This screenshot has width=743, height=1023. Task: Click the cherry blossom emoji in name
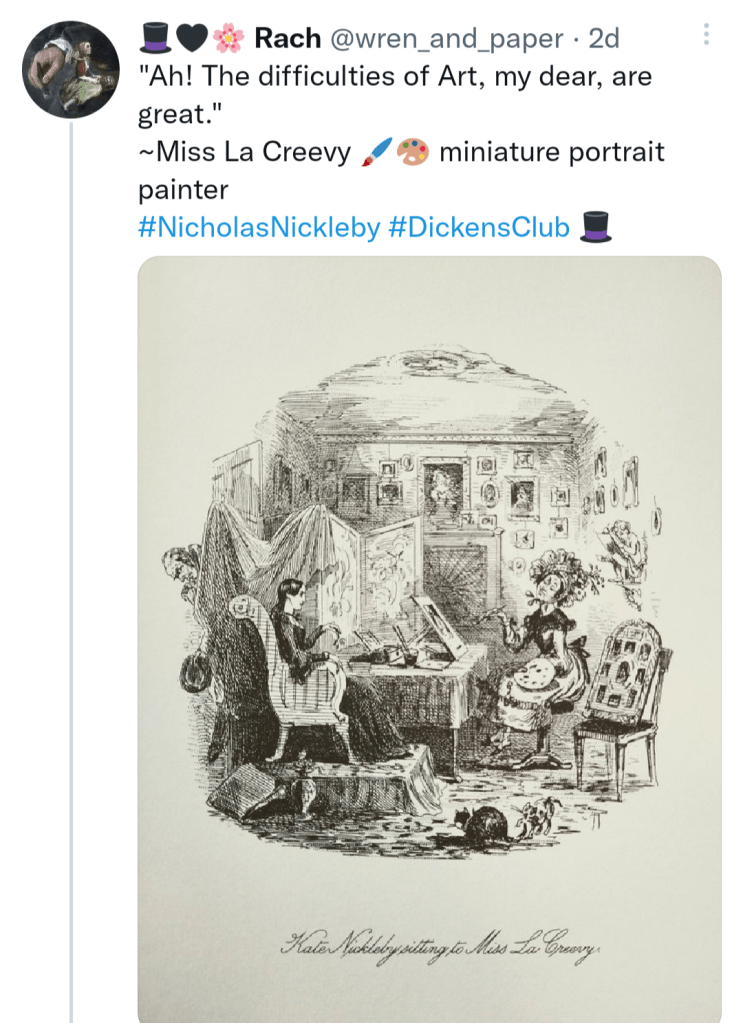click(229, 38)
